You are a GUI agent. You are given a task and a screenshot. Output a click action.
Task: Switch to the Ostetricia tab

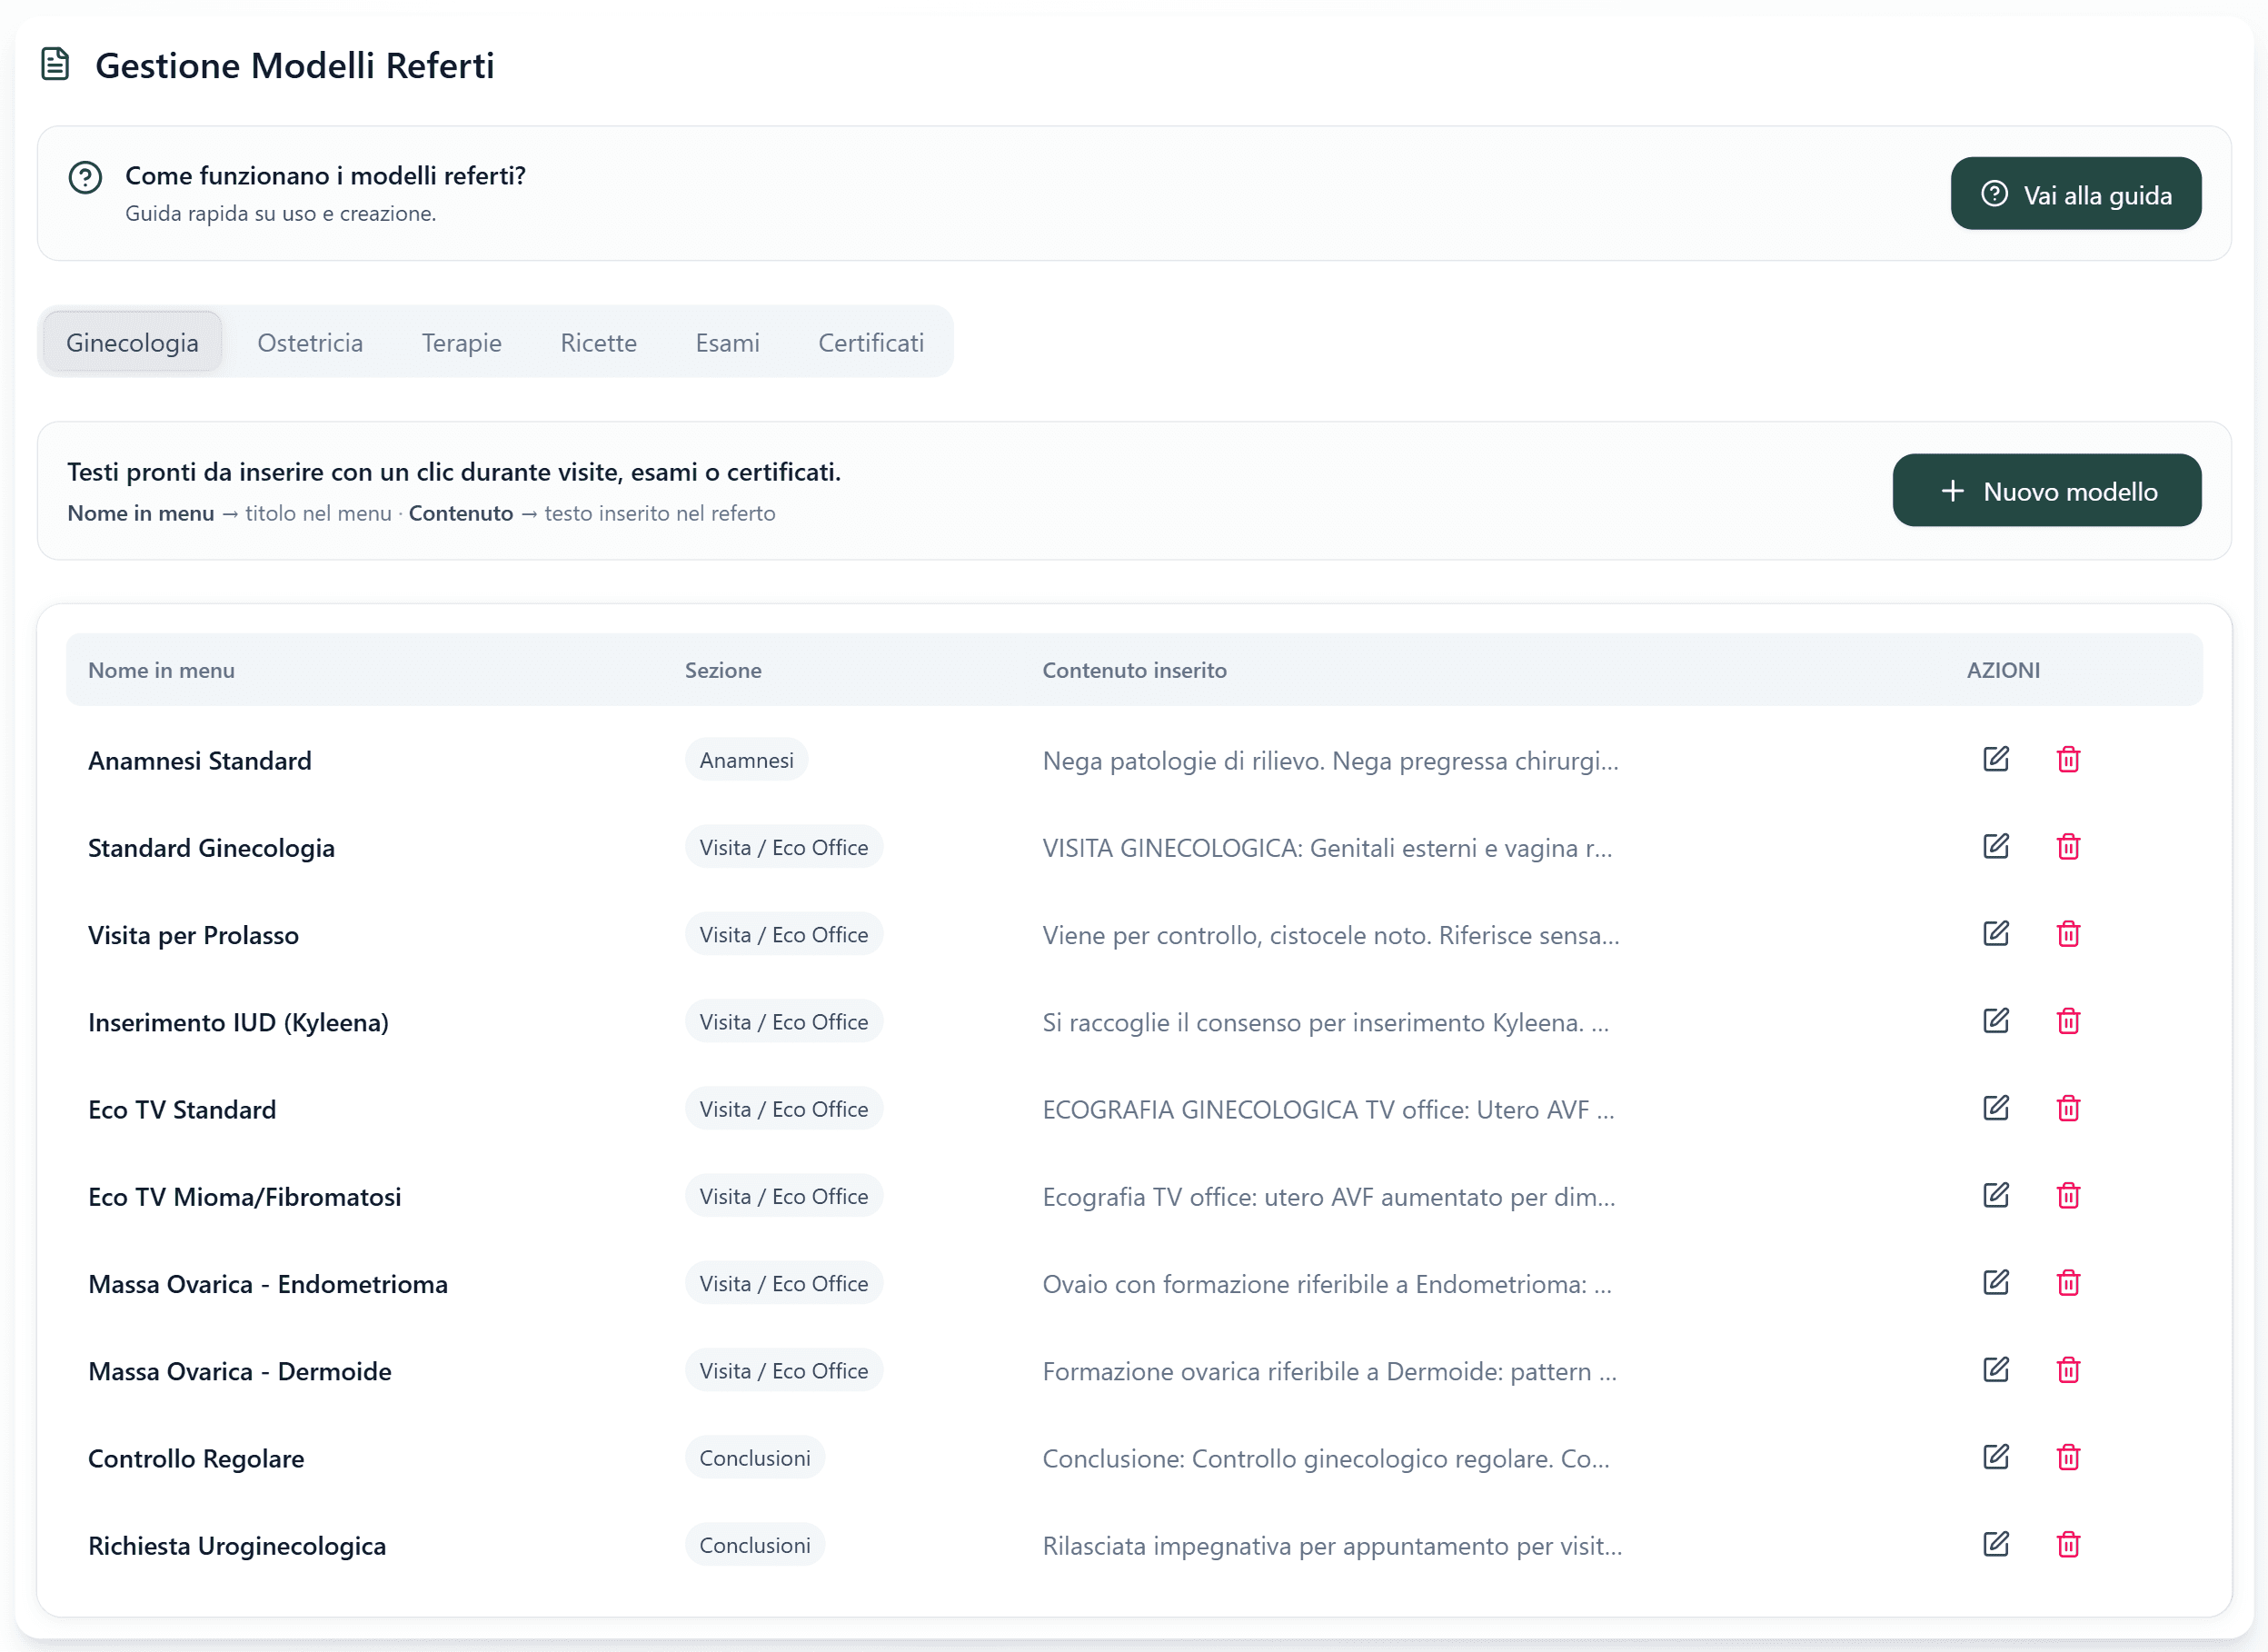[310, 342]
